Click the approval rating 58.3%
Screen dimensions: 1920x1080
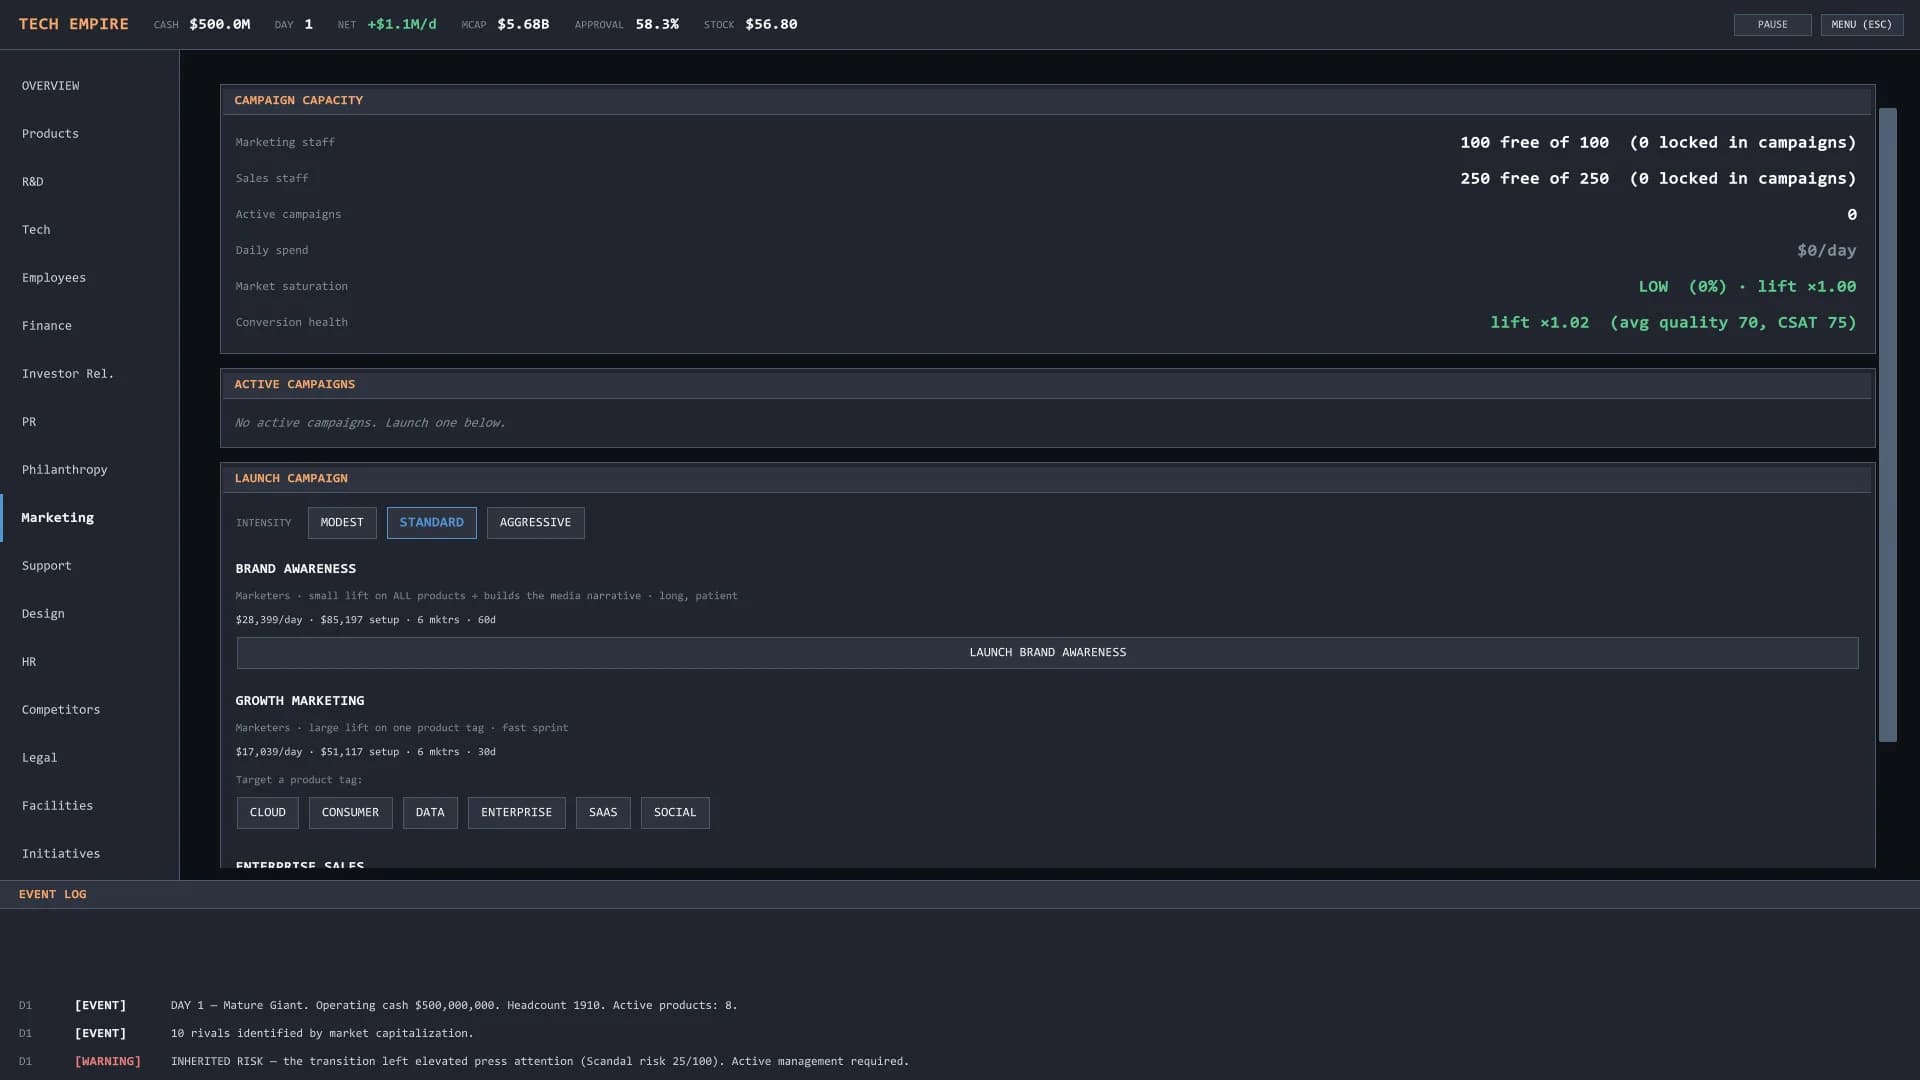point(657,24)
